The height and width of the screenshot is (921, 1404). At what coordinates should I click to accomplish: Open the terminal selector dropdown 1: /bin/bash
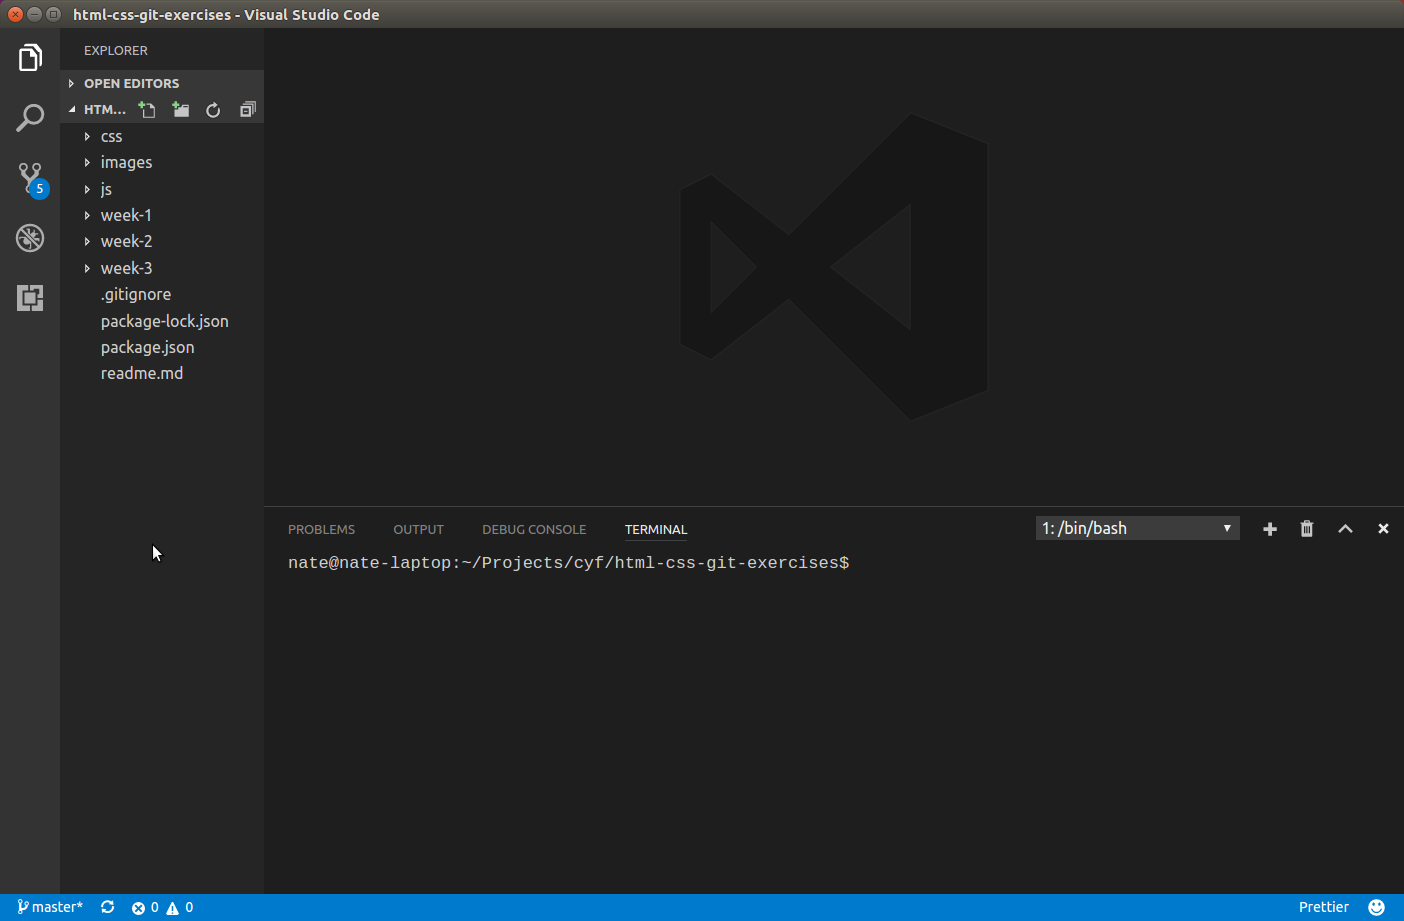coord(1137,527)
